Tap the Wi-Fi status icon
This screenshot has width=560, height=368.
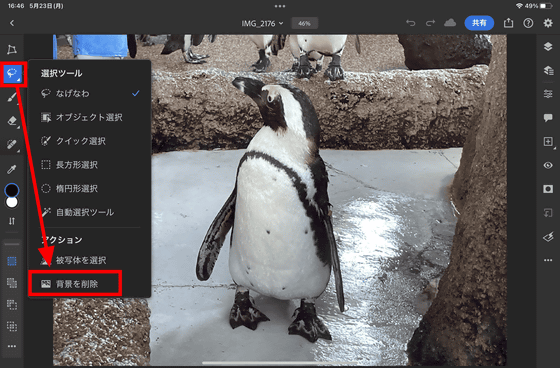point(519,6)
